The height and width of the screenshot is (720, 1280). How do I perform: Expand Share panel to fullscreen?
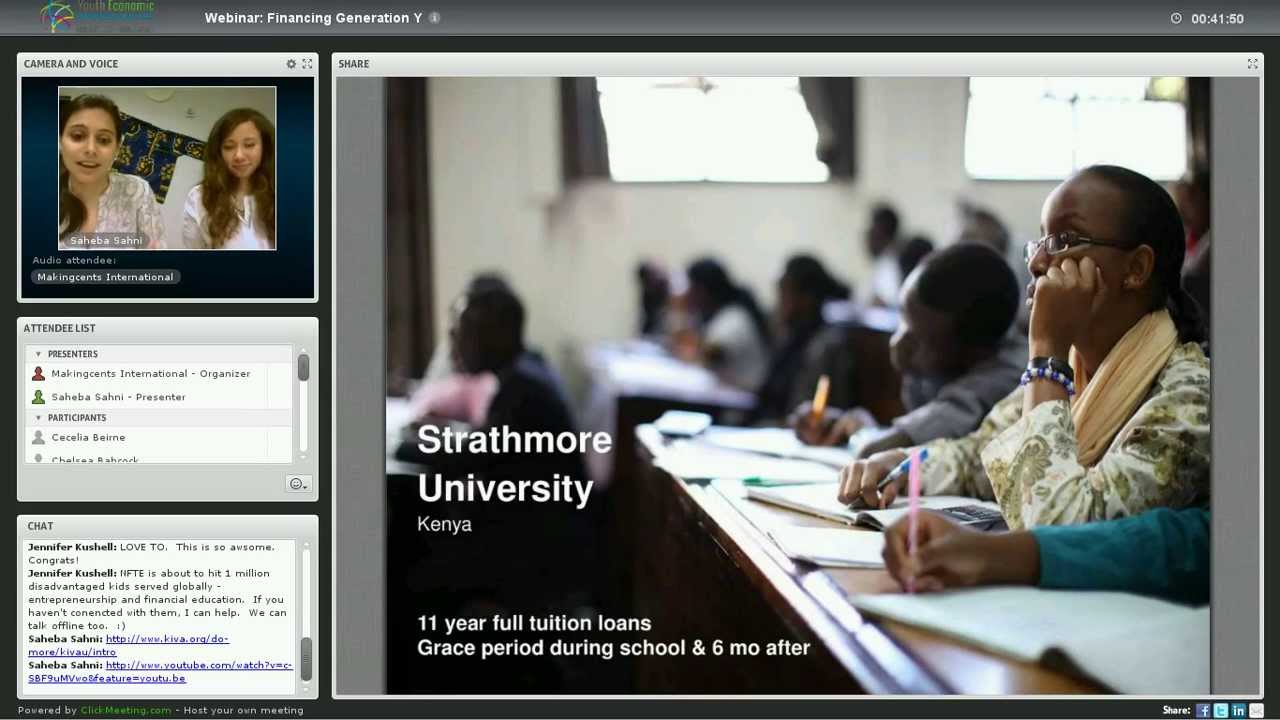pos(1252,64)
